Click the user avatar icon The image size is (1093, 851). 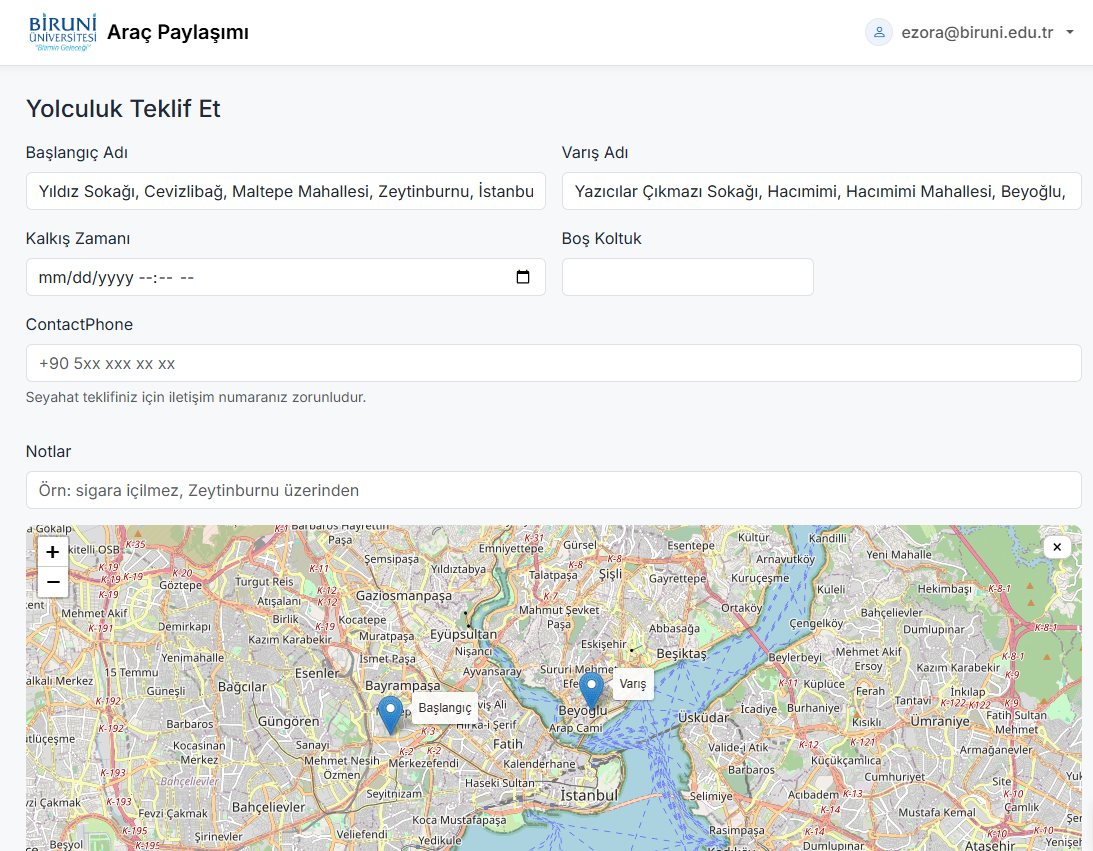click(879, 32)
